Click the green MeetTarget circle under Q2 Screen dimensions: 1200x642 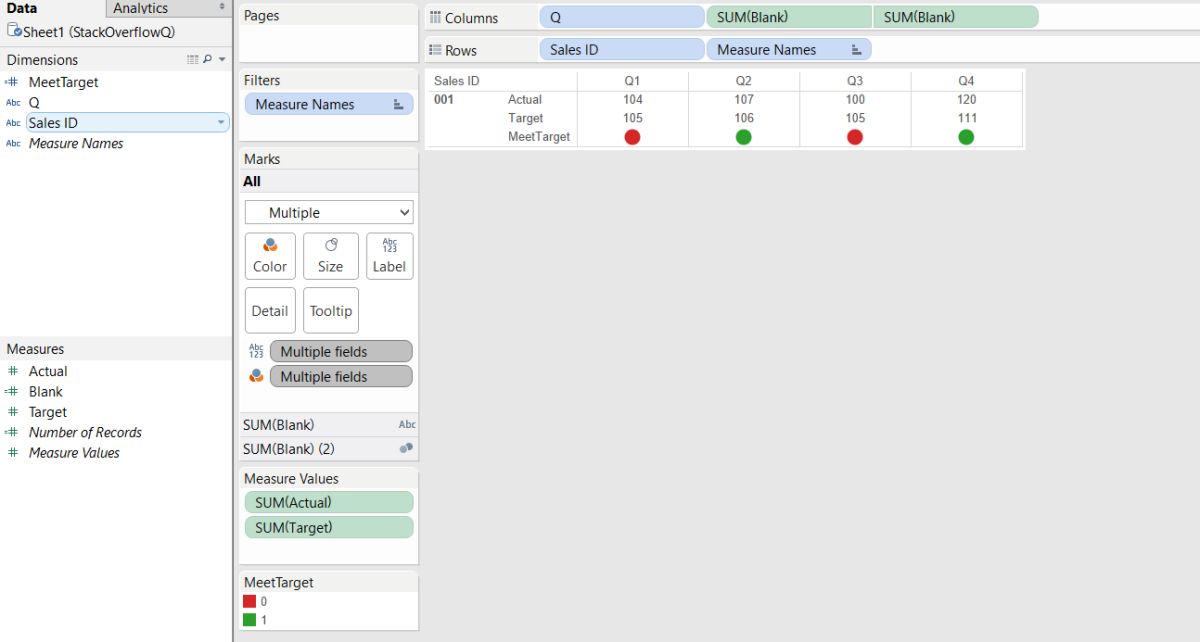click(743, 137)
